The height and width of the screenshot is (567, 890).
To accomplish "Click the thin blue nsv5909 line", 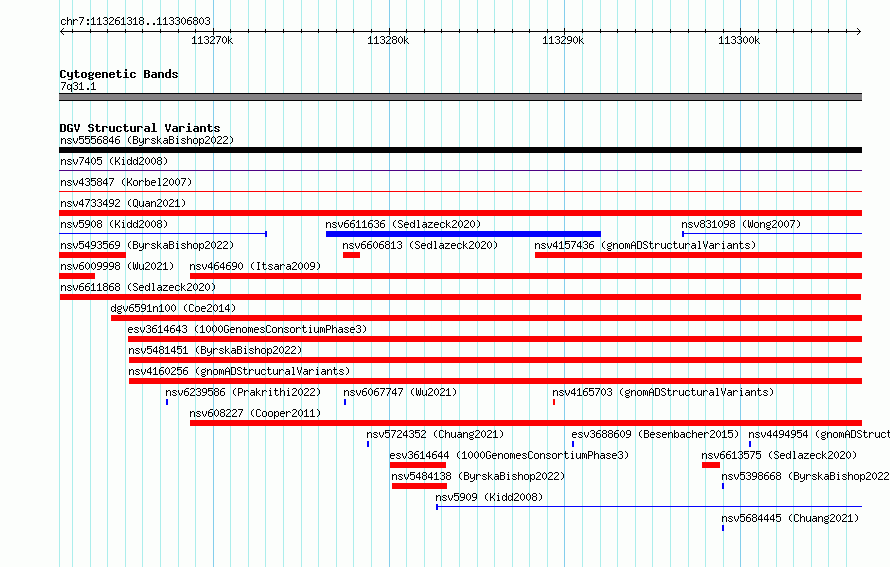I will (649, 506).
